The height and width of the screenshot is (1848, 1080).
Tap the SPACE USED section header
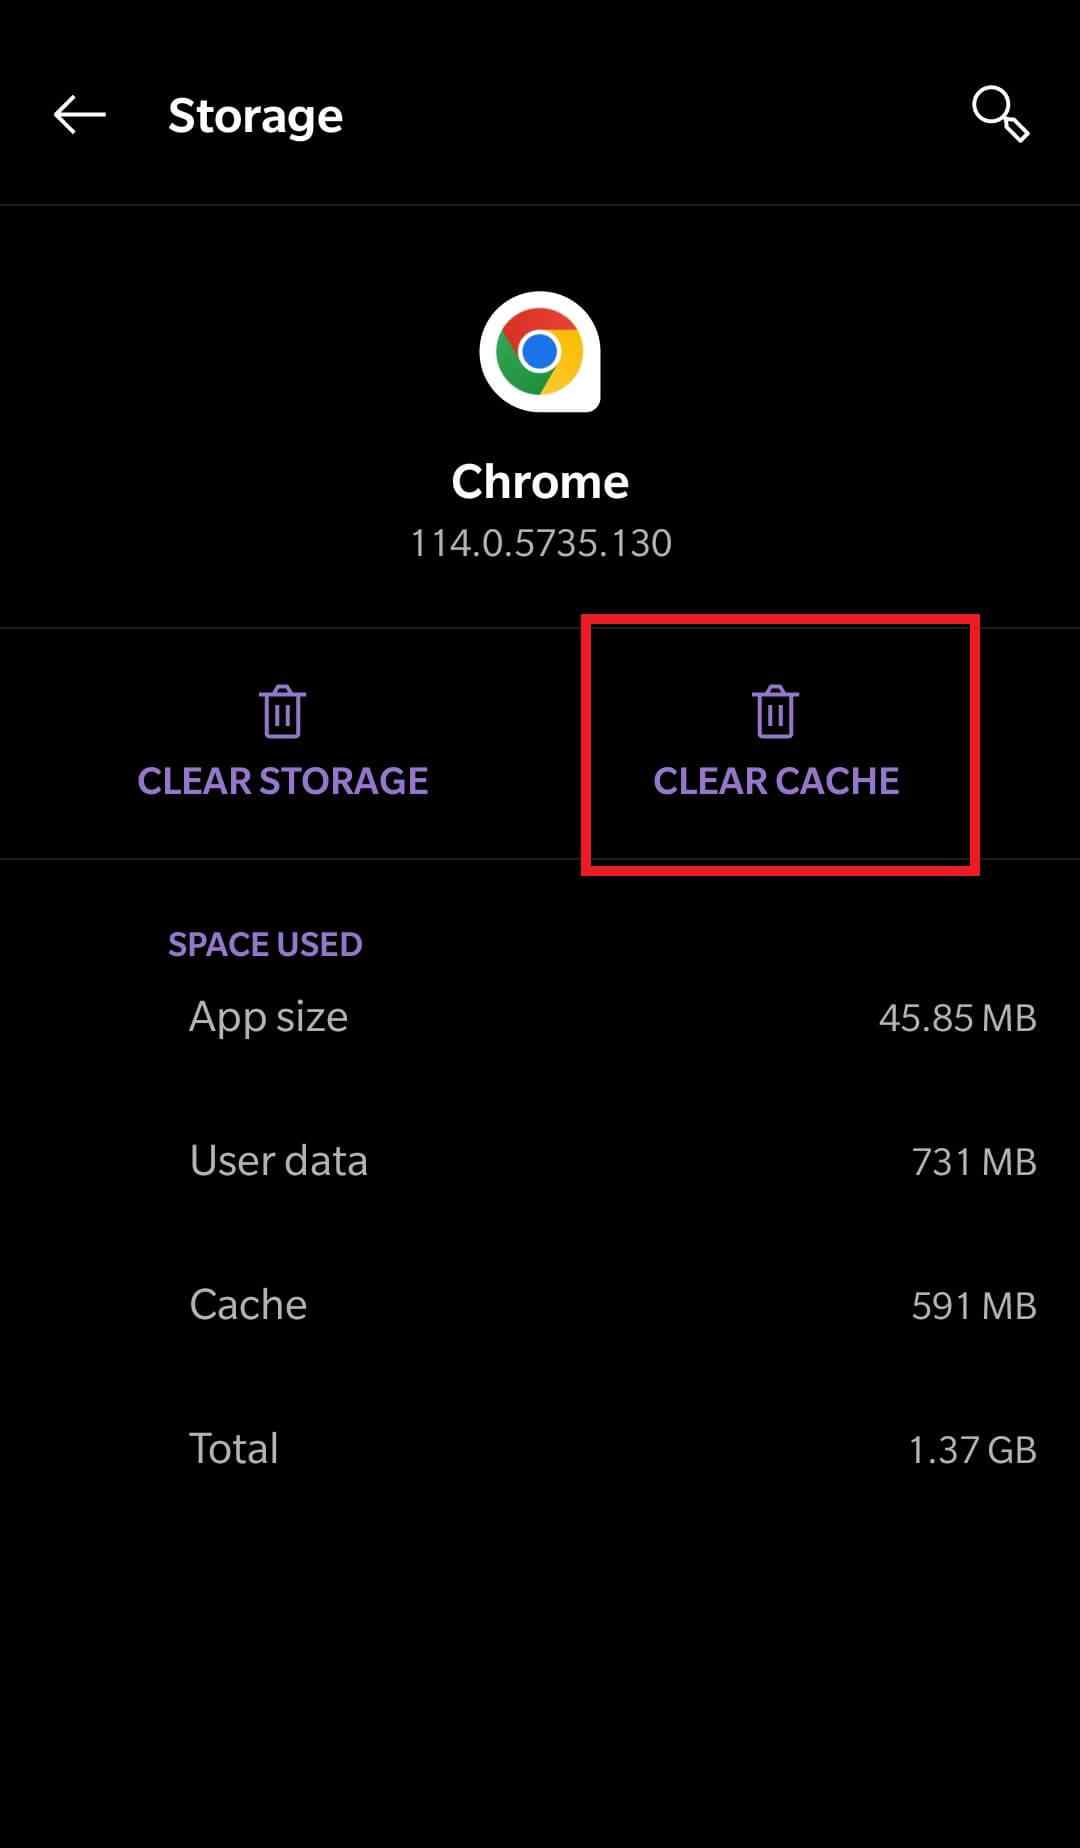(265, 943)
